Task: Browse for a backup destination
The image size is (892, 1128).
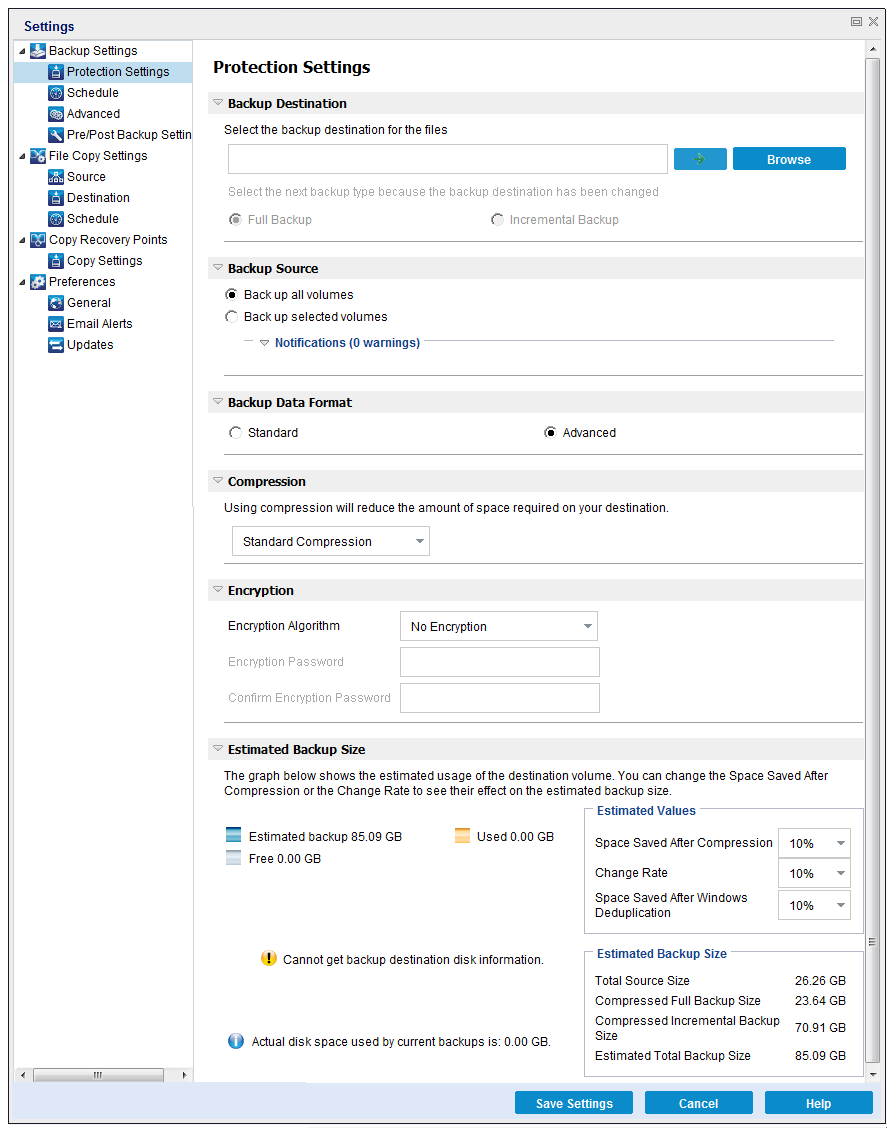Action: click(x=789, y=158)
